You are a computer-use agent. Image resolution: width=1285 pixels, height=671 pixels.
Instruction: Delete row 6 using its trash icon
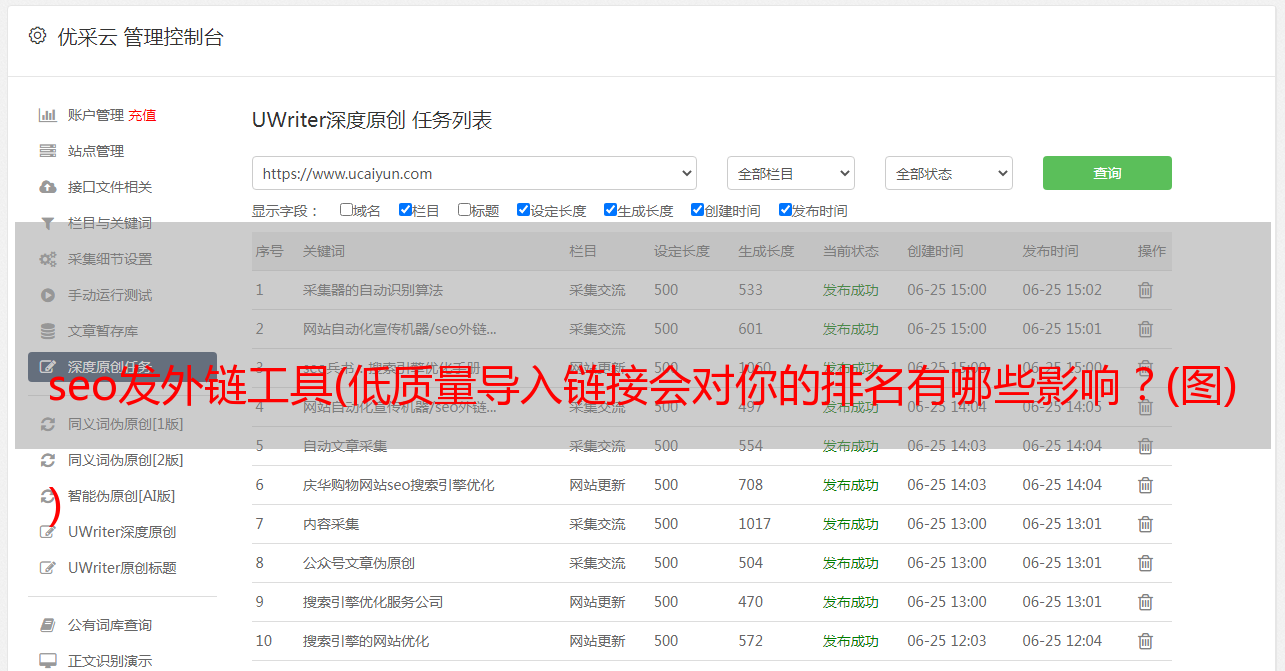tap(1145, 485)
